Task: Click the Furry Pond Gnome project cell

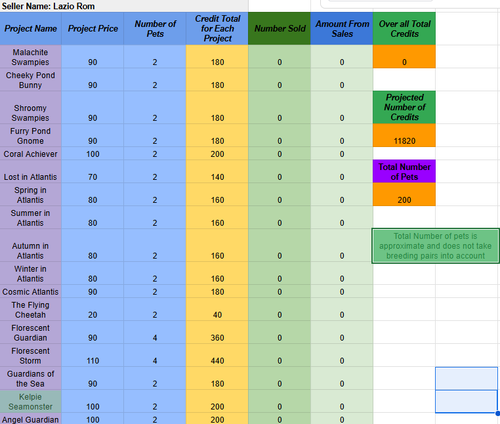Action: [x=31, y=135]
